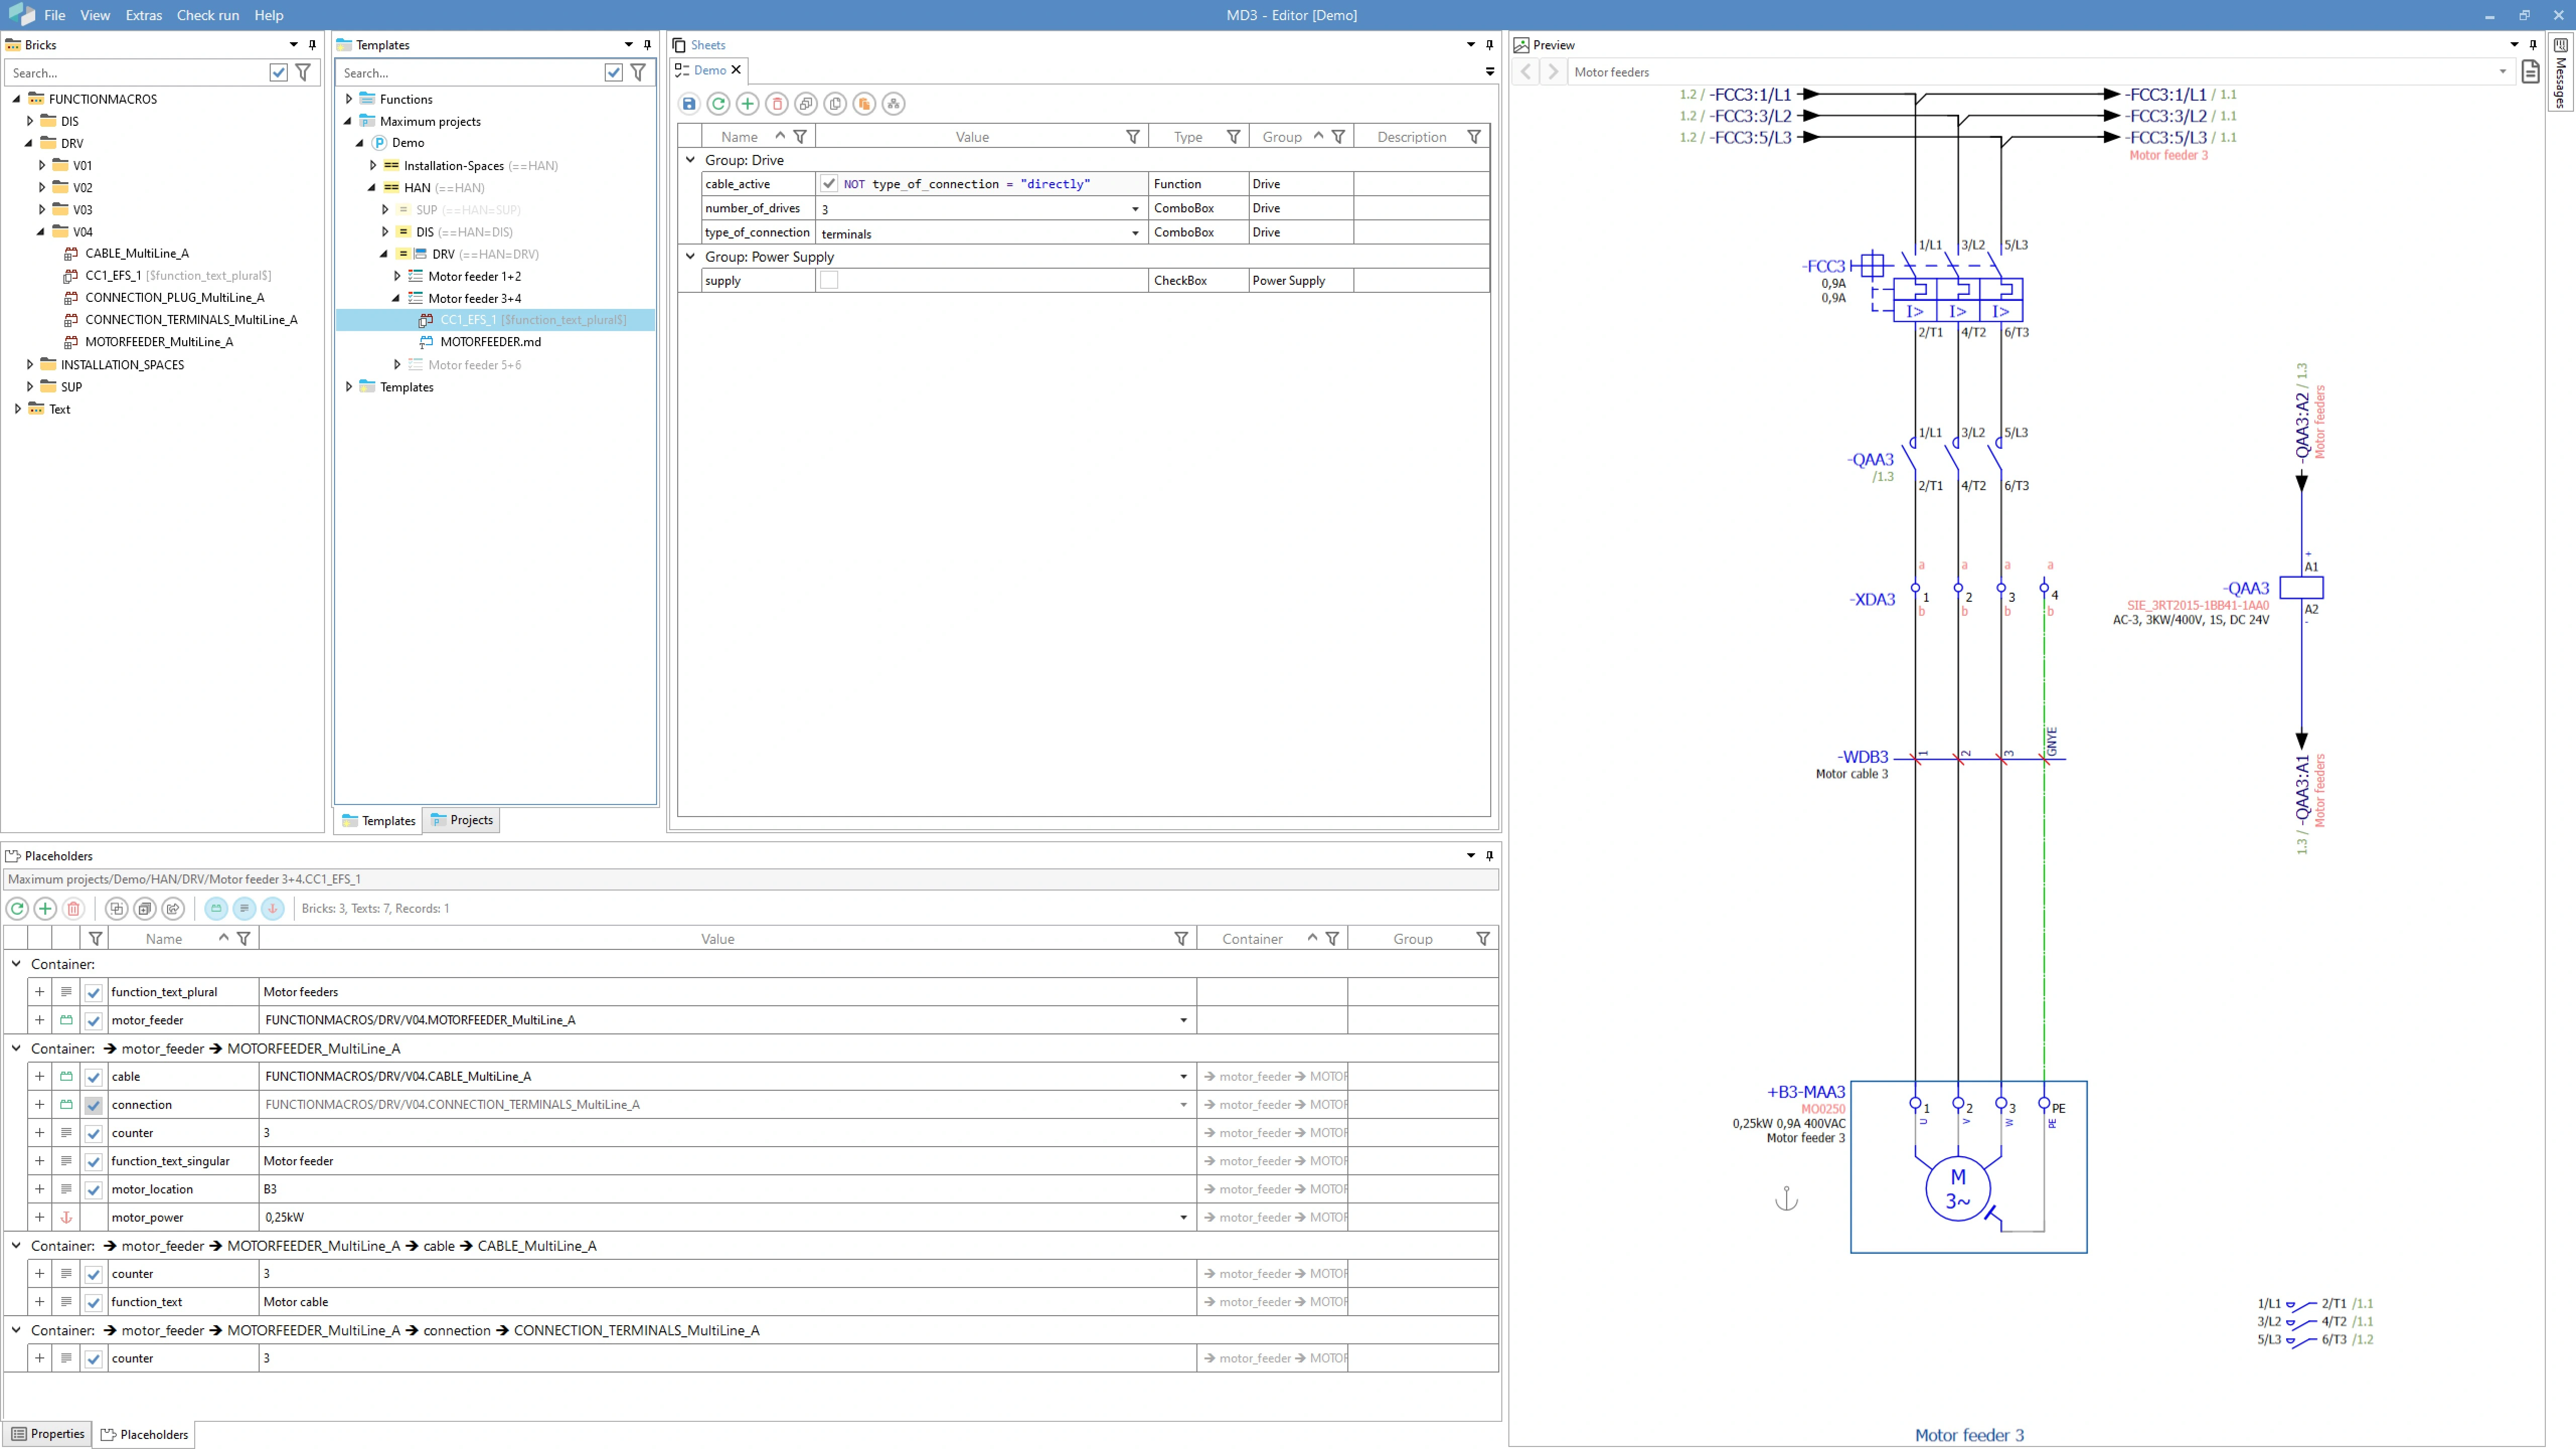Switch to the Projects tab
The width and height of the screenshot is (2576, 1449).
pyautogui.click(x=461, y=820)
